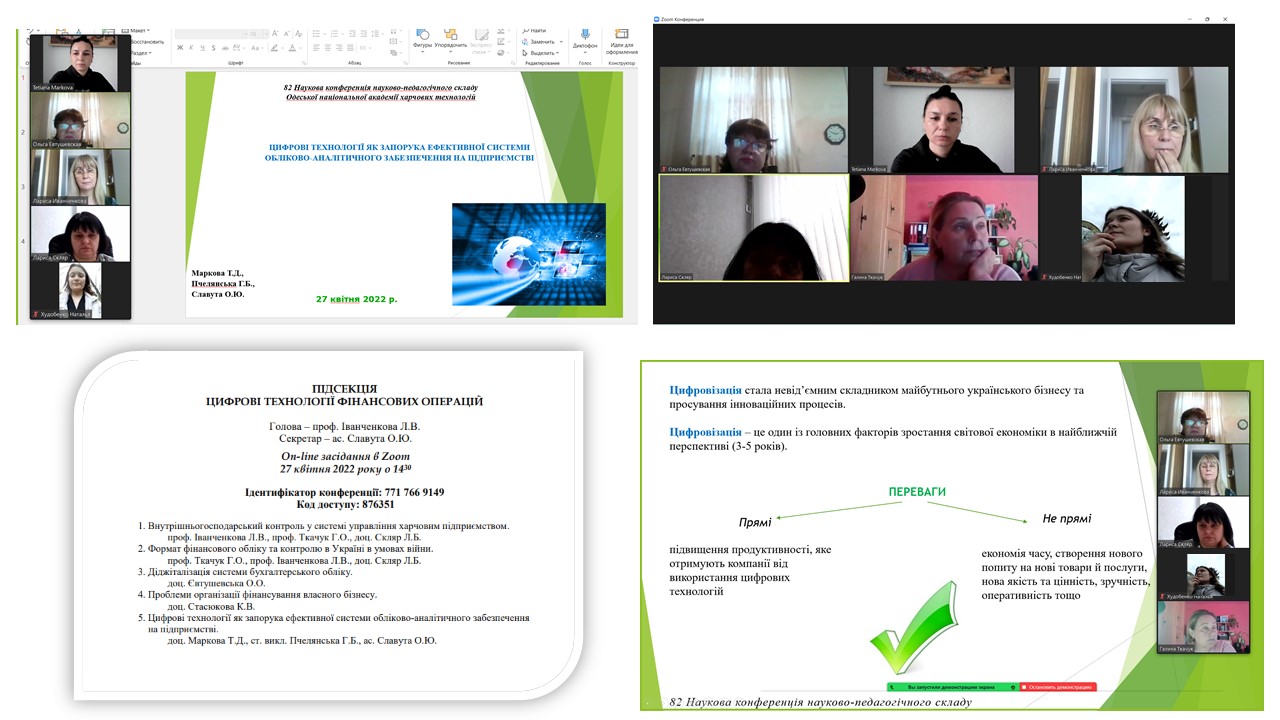Toggle underline (Ч) in PowerPoint ribbon

(203, 48)
